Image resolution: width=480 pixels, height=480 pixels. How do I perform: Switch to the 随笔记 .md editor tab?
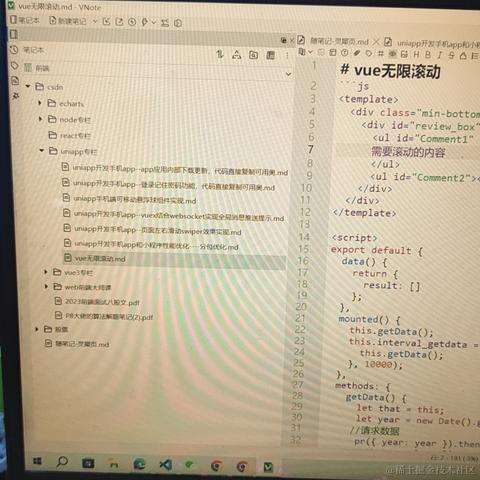click(334, 41)
